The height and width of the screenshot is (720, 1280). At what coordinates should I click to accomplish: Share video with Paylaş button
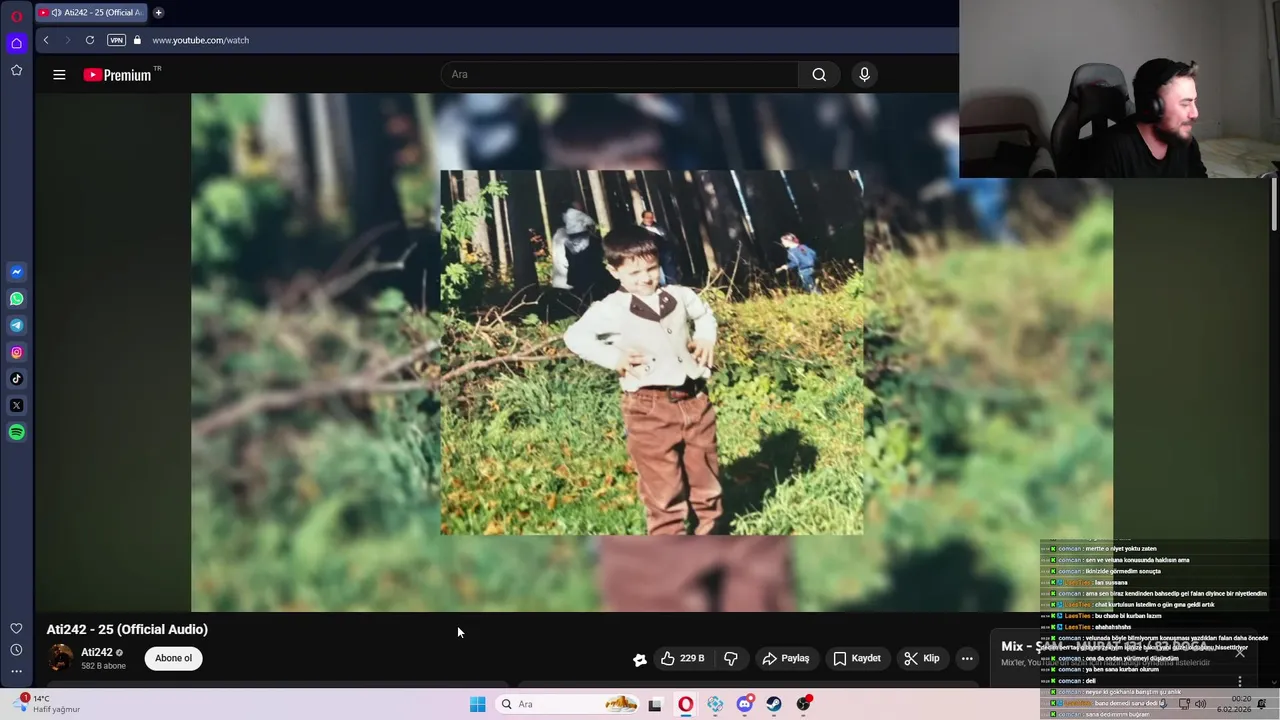pos(786,659)
